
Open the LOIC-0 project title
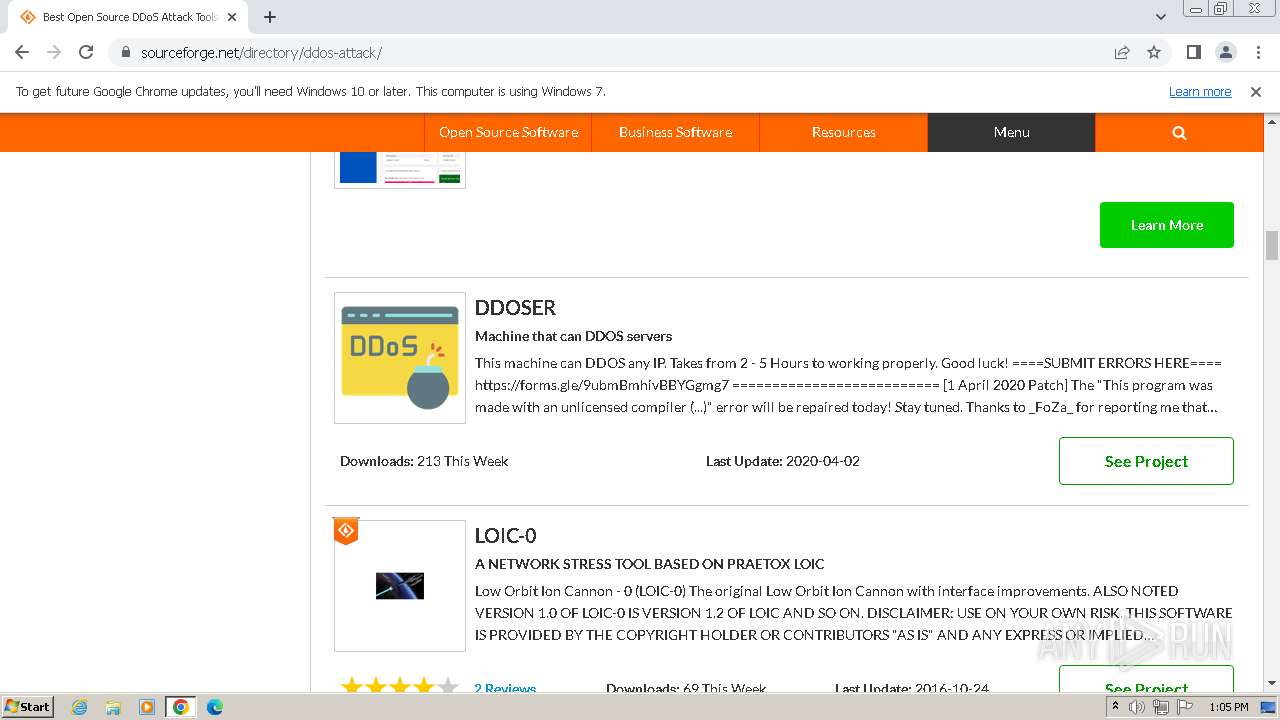tap(505, 536)
